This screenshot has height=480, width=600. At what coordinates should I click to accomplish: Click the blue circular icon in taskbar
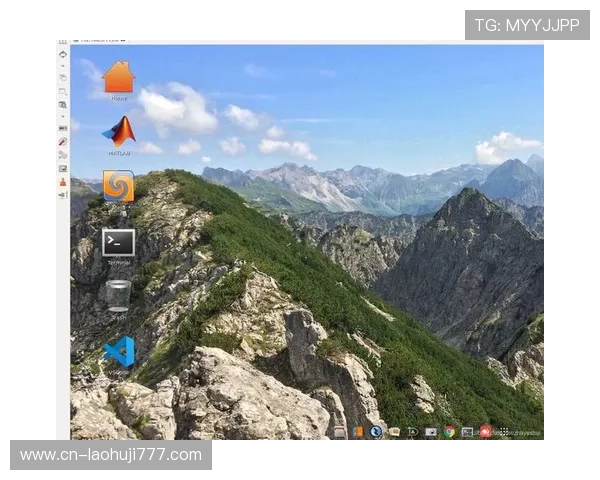click(376, 432)
